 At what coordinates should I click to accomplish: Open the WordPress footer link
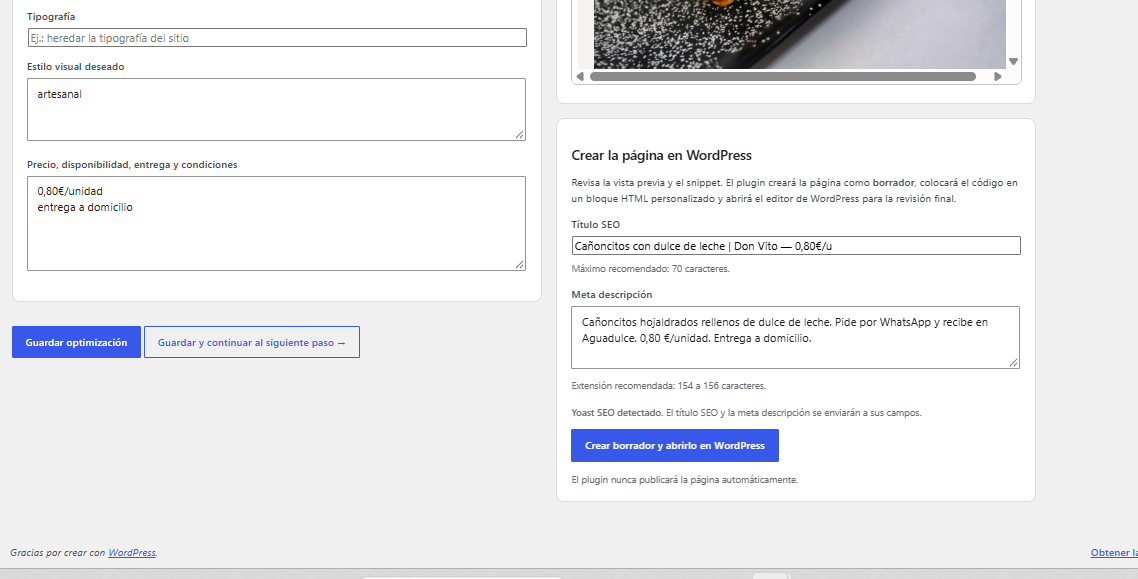132,553
